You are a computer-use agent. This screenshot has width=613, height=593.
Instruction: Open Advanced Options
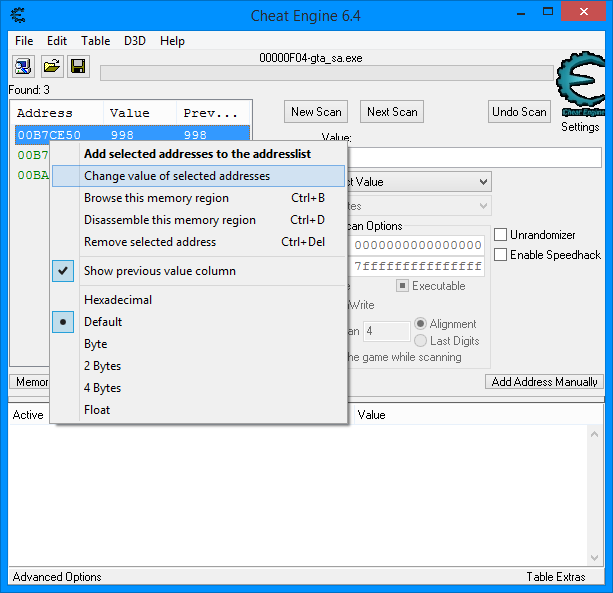(57, 577)
